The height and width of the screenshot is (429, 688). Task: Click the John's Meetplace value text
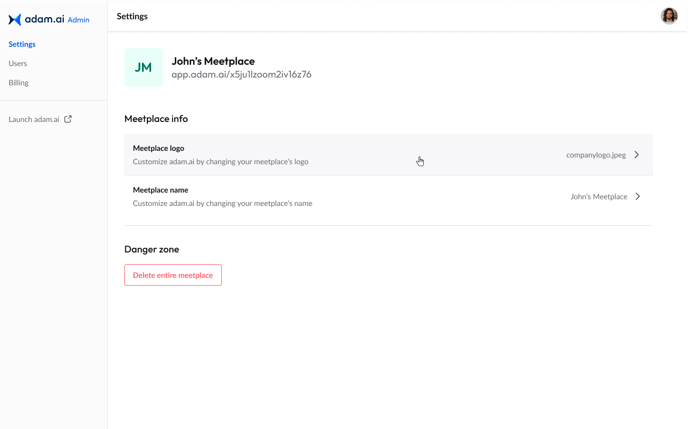[598, 197]
